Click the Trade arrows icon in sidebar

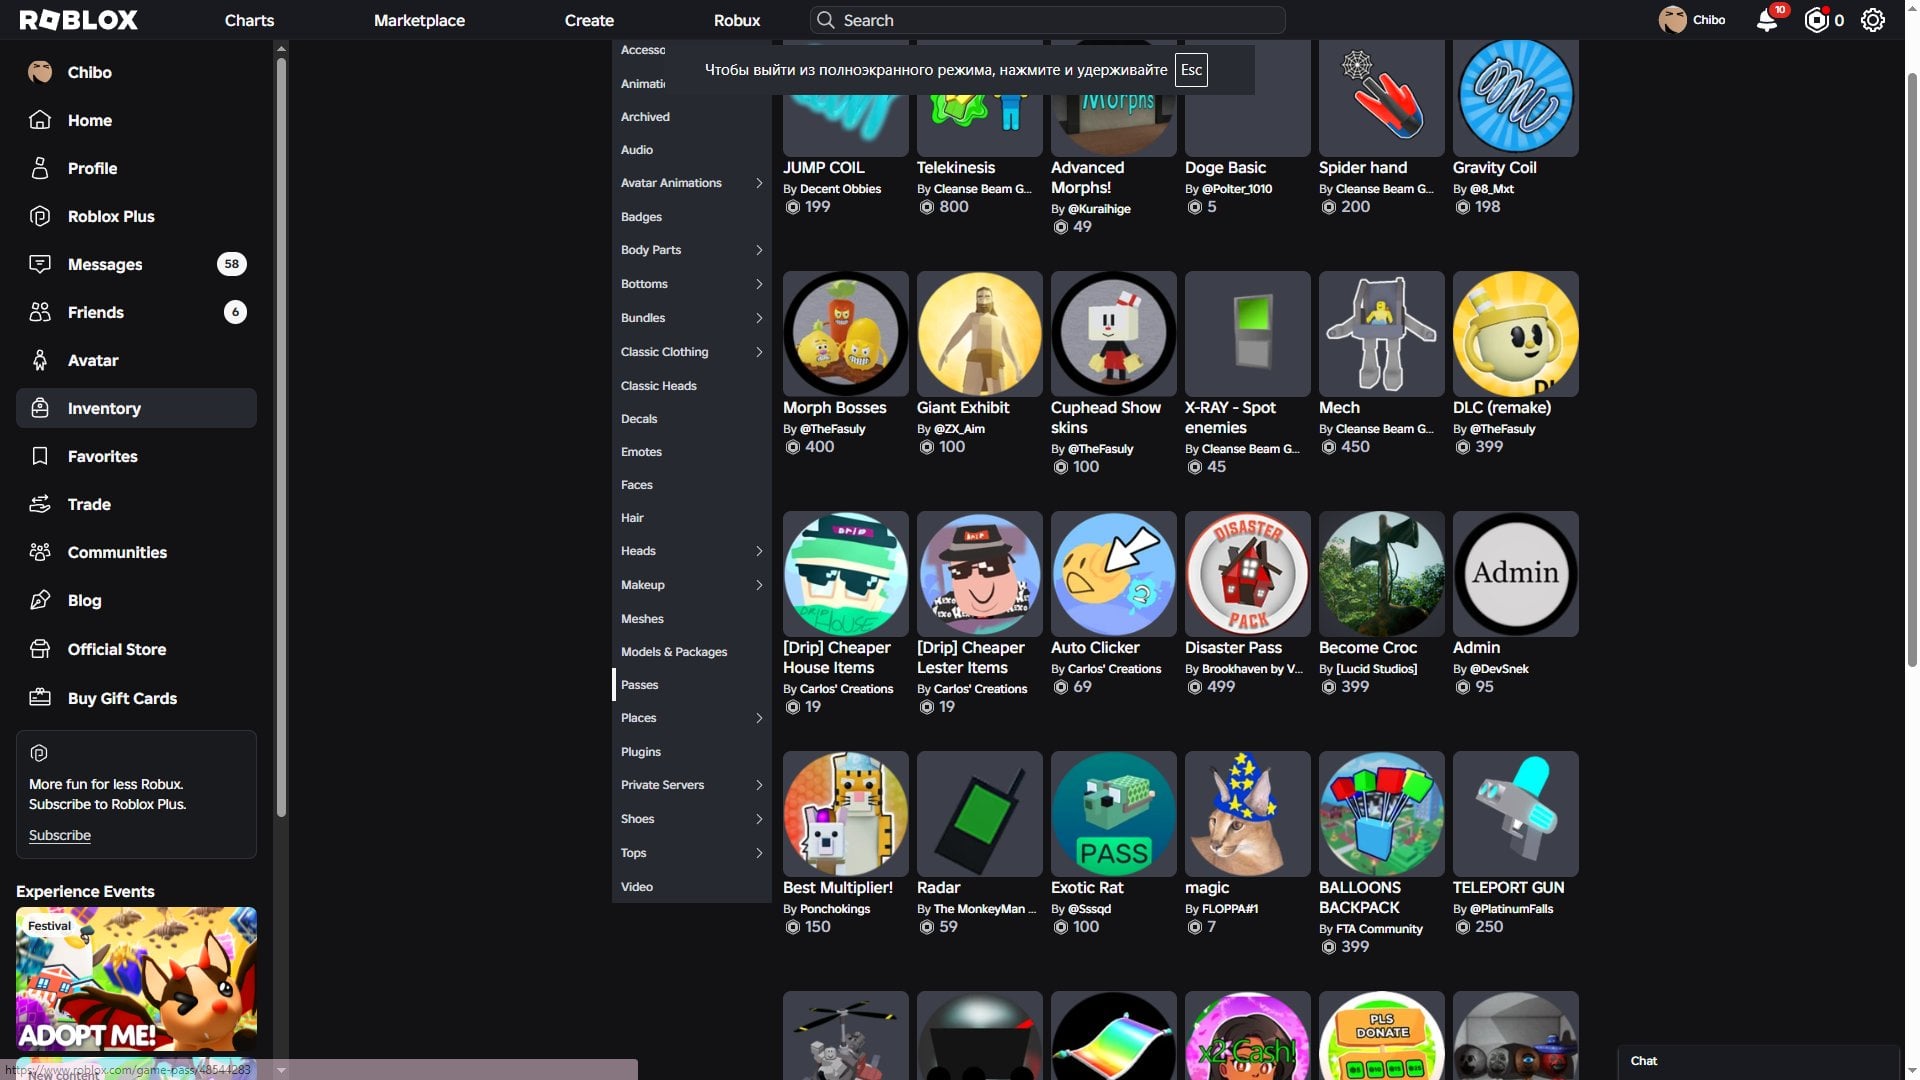point(40,504)
